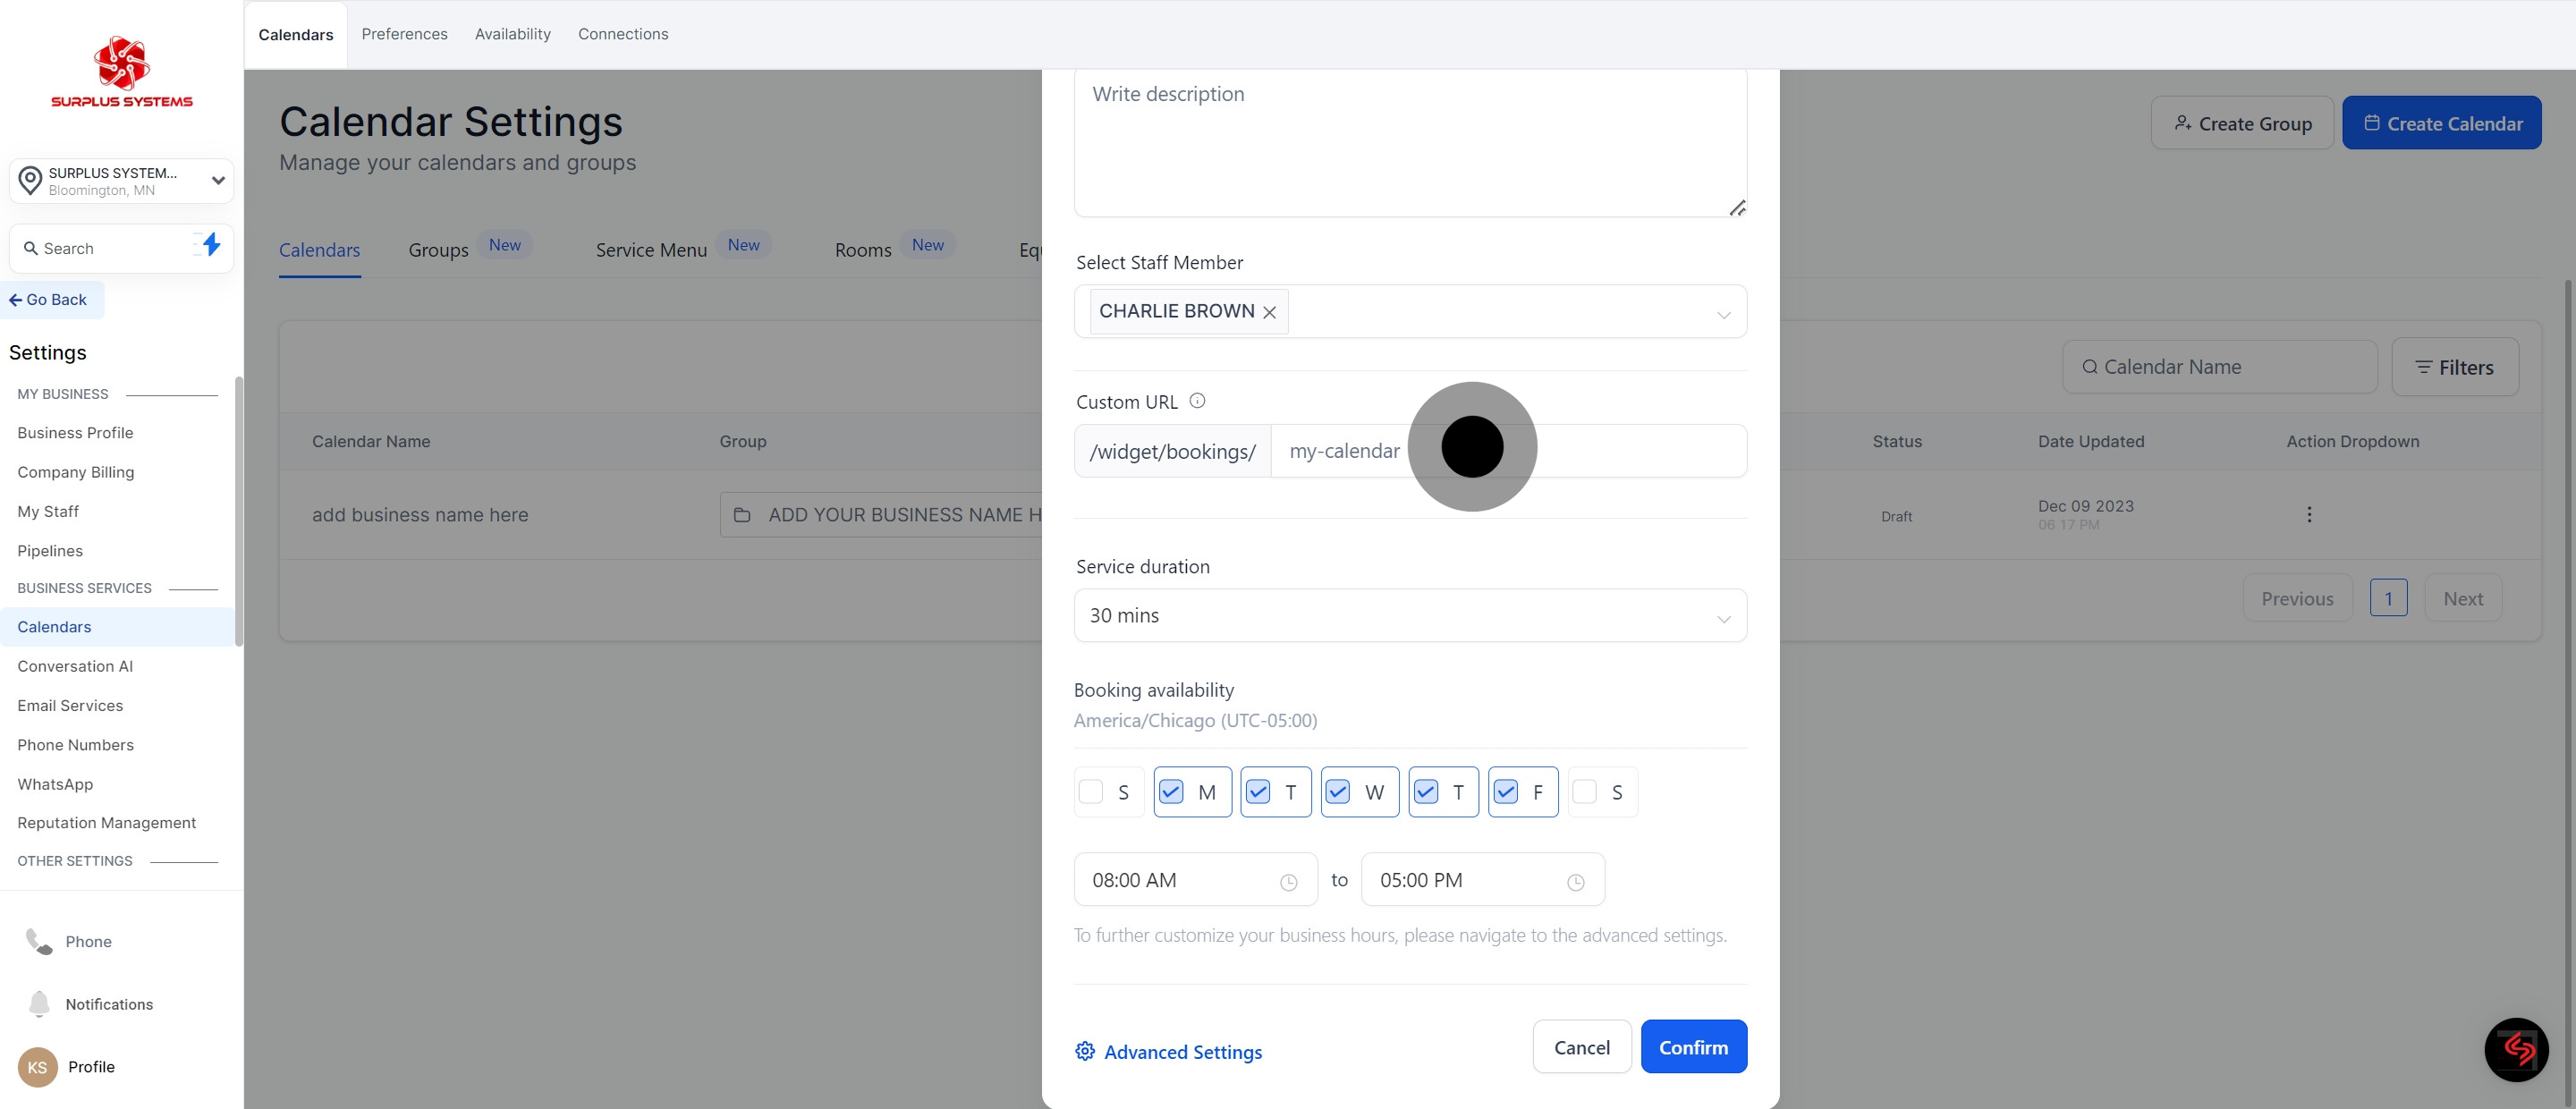This screenshot has height=1109, width=2576.
Task: Click the my-calendar custom URL field
Action: (1600, 451)
